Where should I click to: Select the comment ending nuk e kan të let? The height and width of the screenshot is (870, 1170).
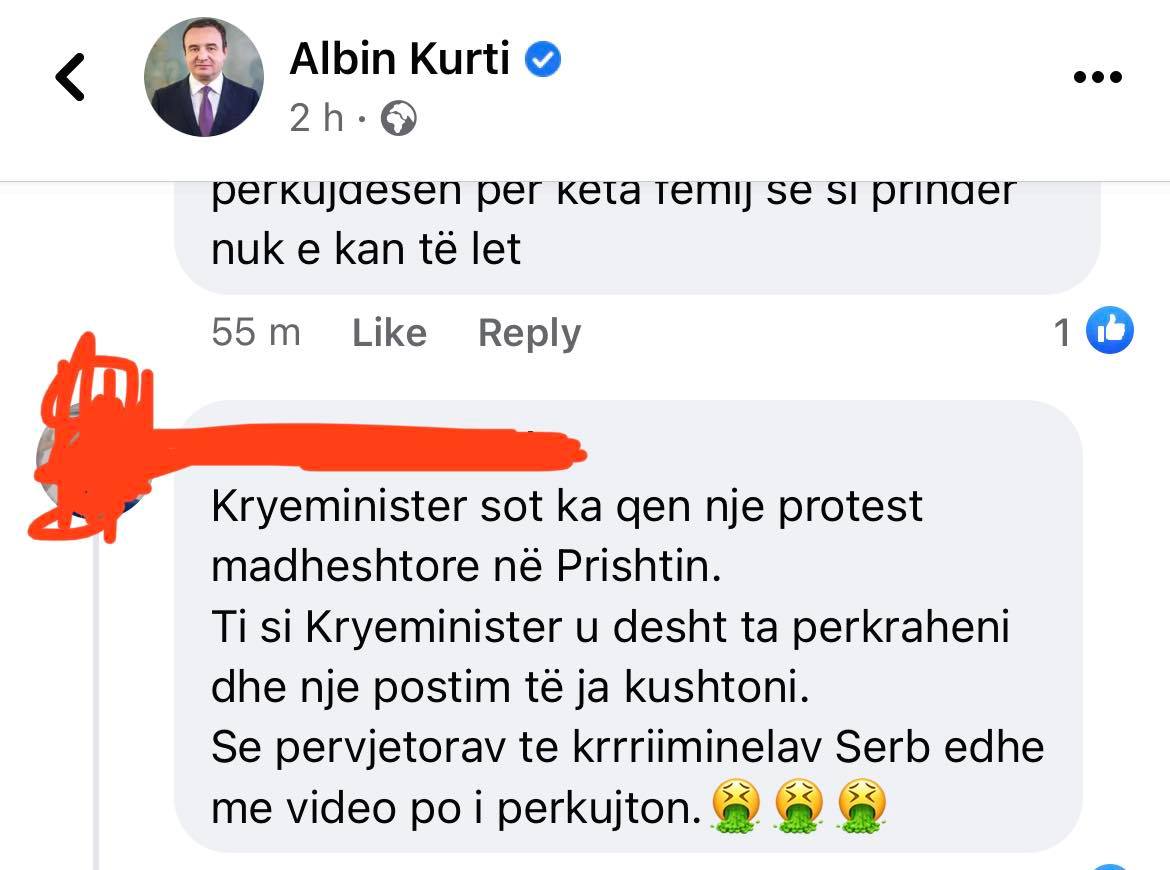pos(637,237)
